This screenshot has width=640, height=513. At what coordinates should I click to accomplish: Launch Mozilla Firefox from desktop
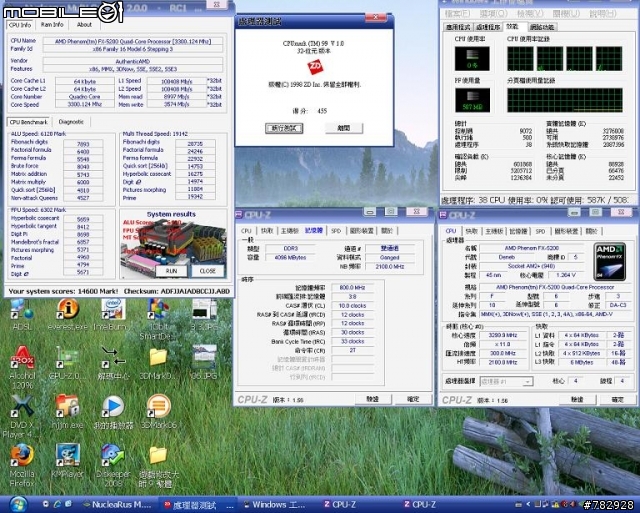pyautogui.click(x=22, y=465)
